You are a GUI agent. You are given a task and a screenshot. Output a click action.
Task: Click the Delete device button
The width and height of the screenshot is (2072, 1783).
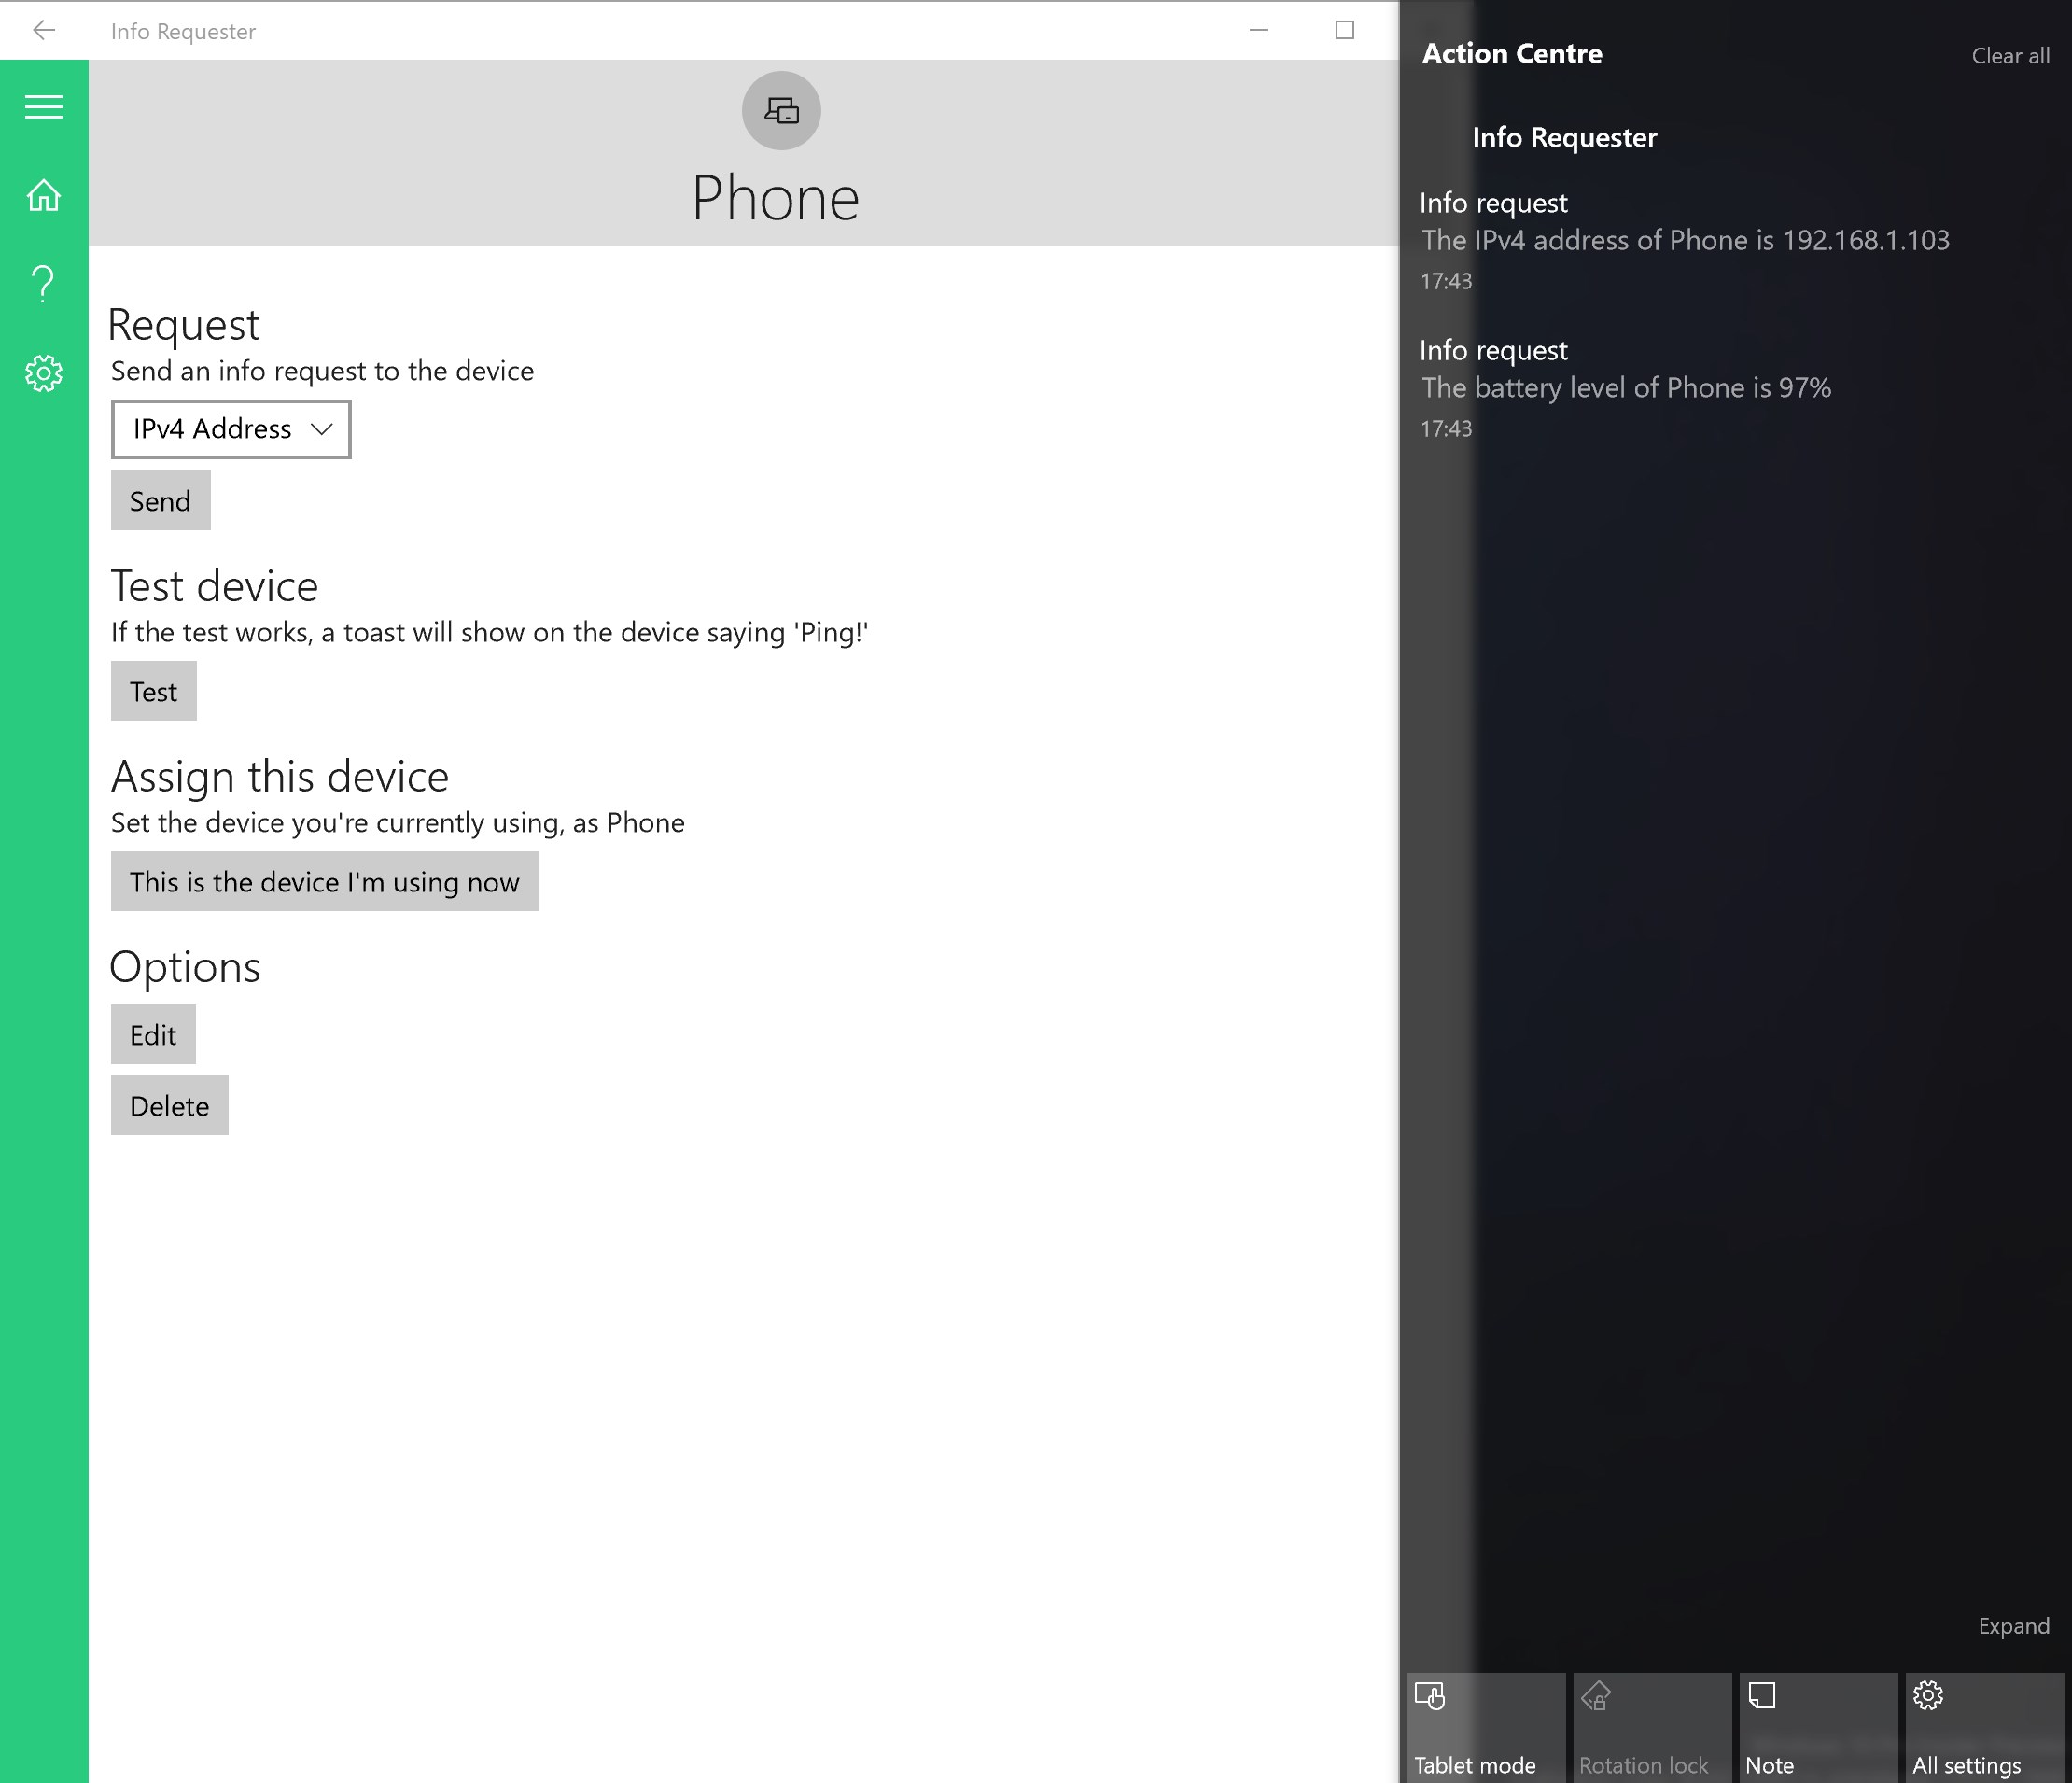pos(169,1106)
